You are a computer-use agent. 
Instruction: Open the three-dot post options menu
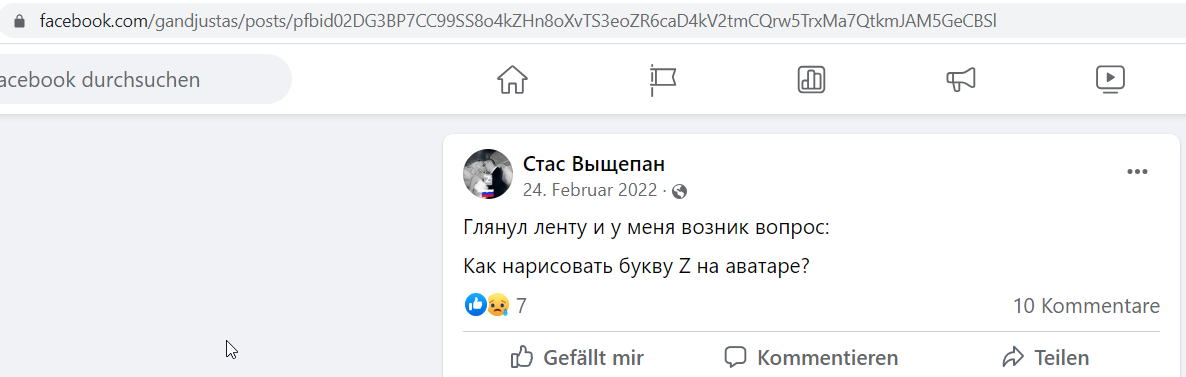[x=1138, y=173]
